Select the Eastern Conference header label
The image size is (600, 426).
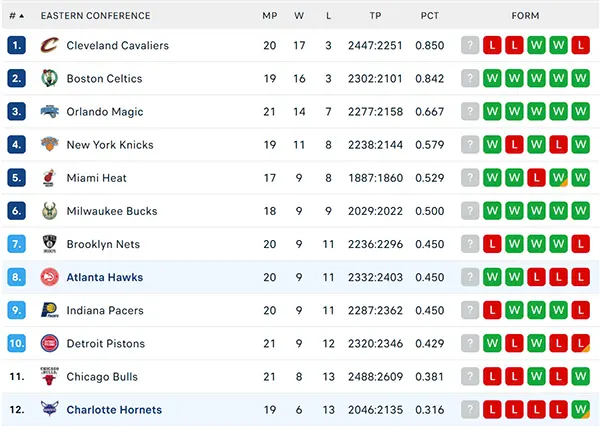click(96, 16)
